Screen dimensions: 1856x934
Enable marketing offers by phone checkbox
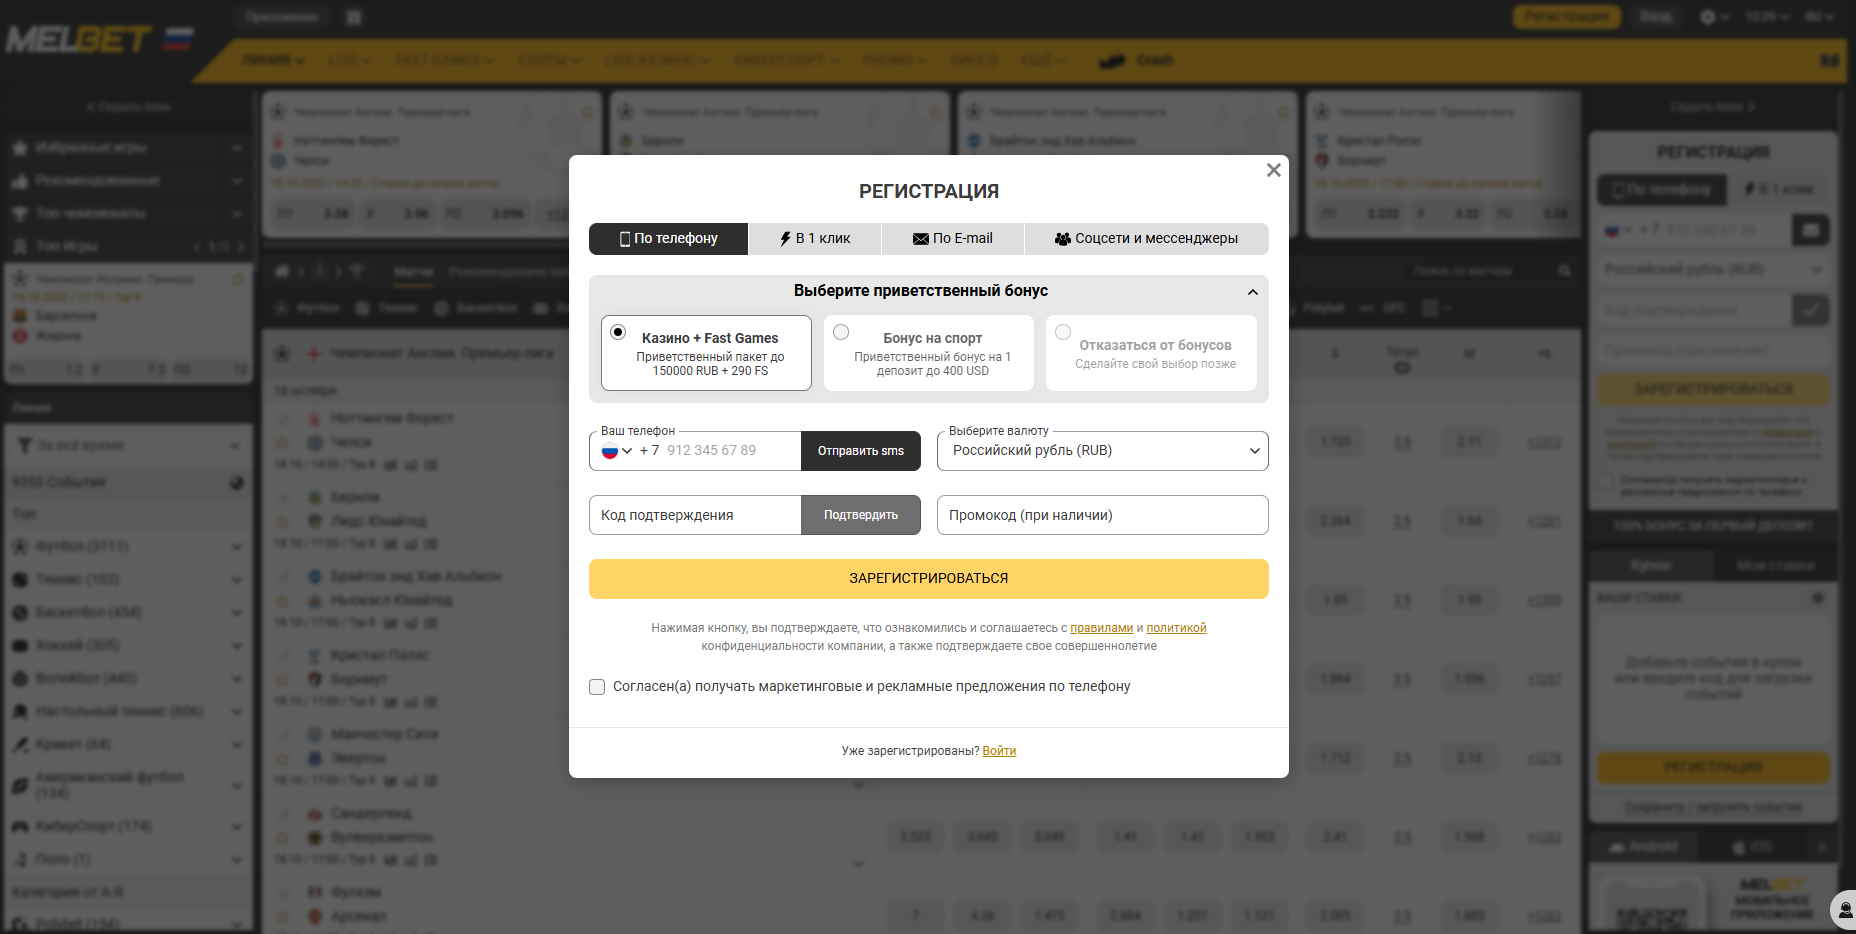tap(597, 687)
